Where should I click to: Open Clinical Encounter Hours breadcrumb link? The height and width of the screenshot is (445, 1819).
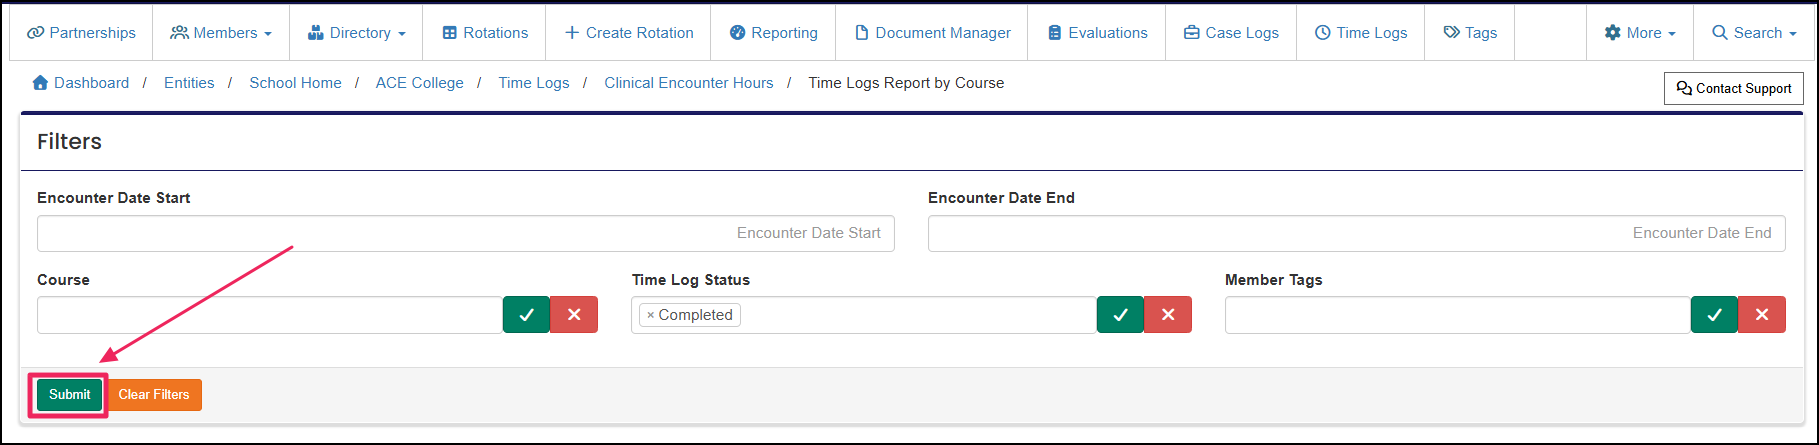(x=689, y=83)
